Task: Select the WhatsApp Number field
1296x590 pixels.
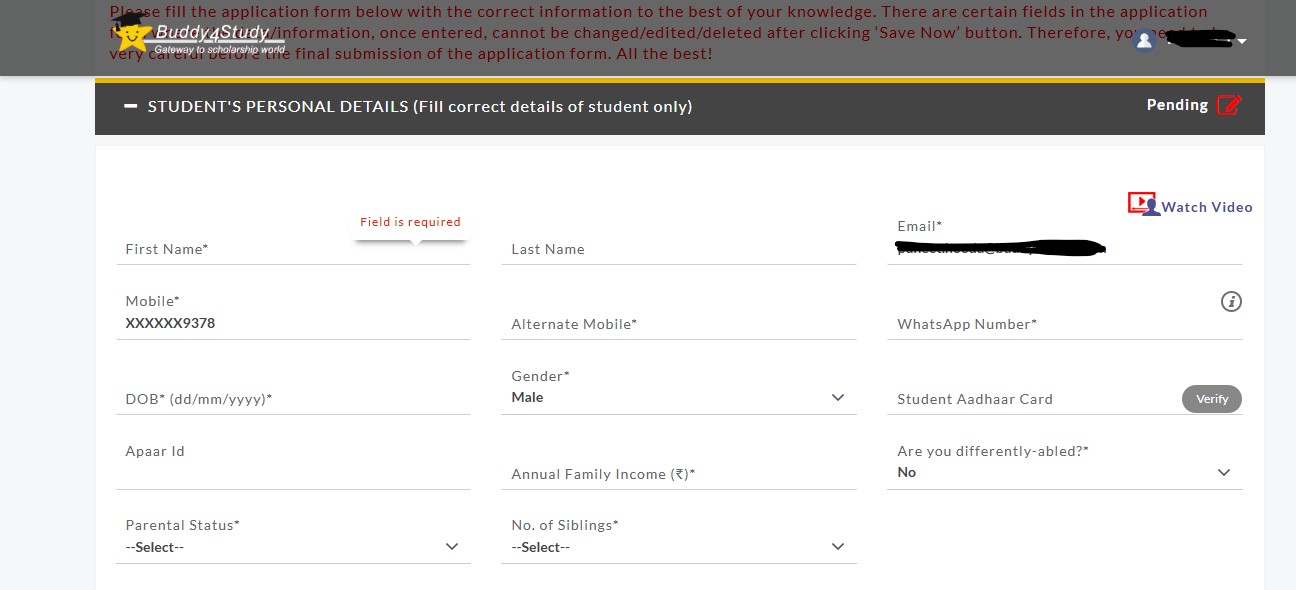Action: [1064, 324]
